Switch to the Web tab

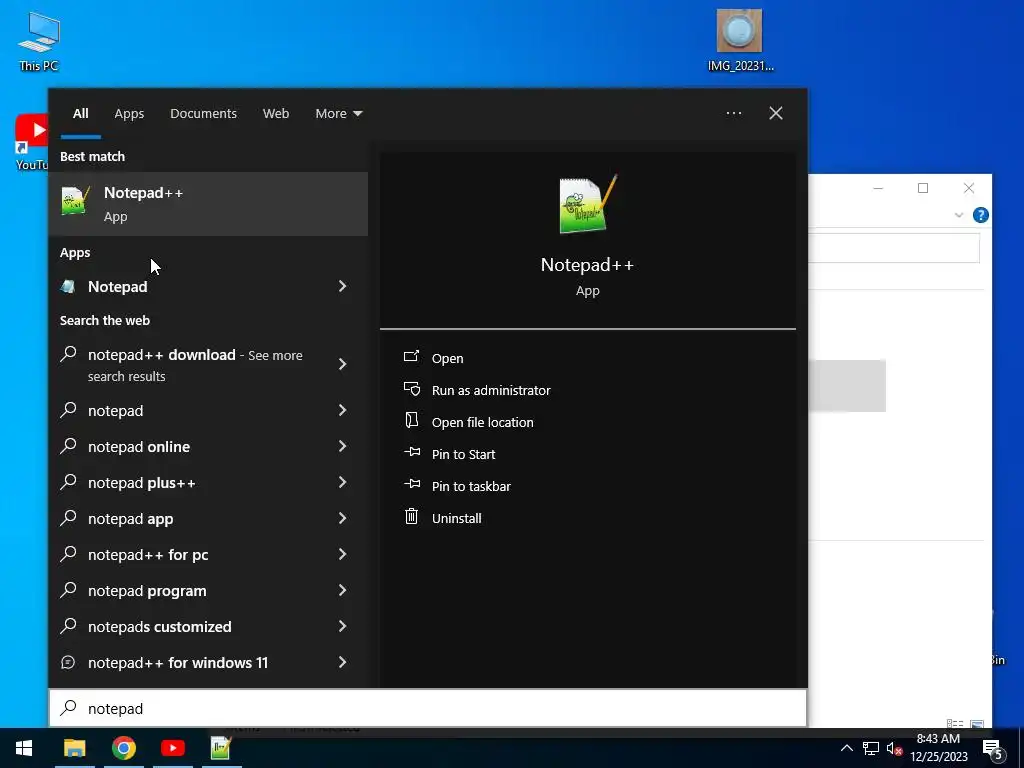[276, 114]
